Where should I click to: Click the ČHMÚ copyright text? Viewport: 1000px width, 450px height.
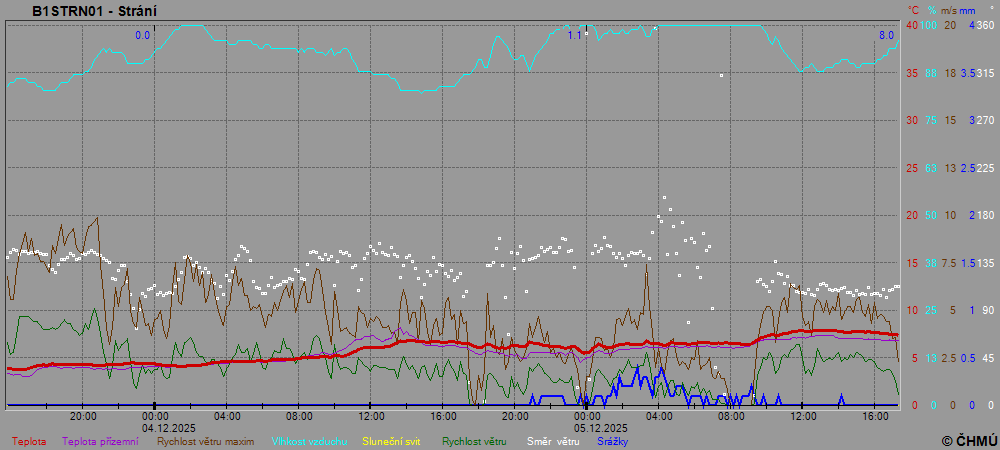[x=969, y=440]
